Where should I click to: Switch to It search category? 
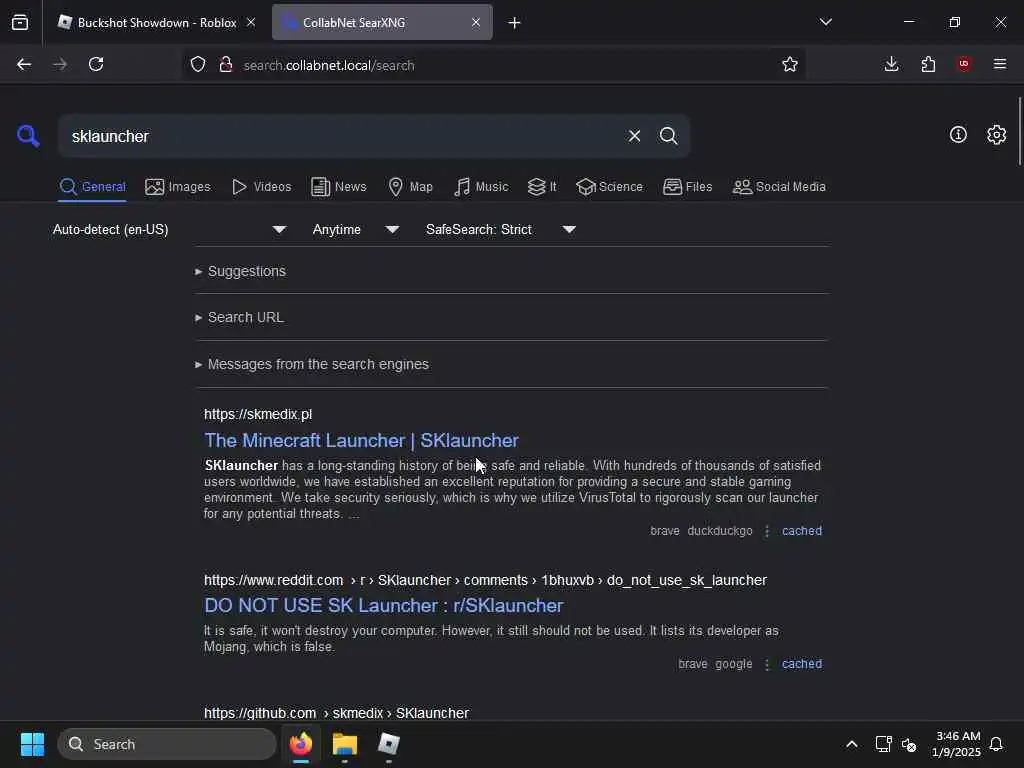(x=542, y=187)
